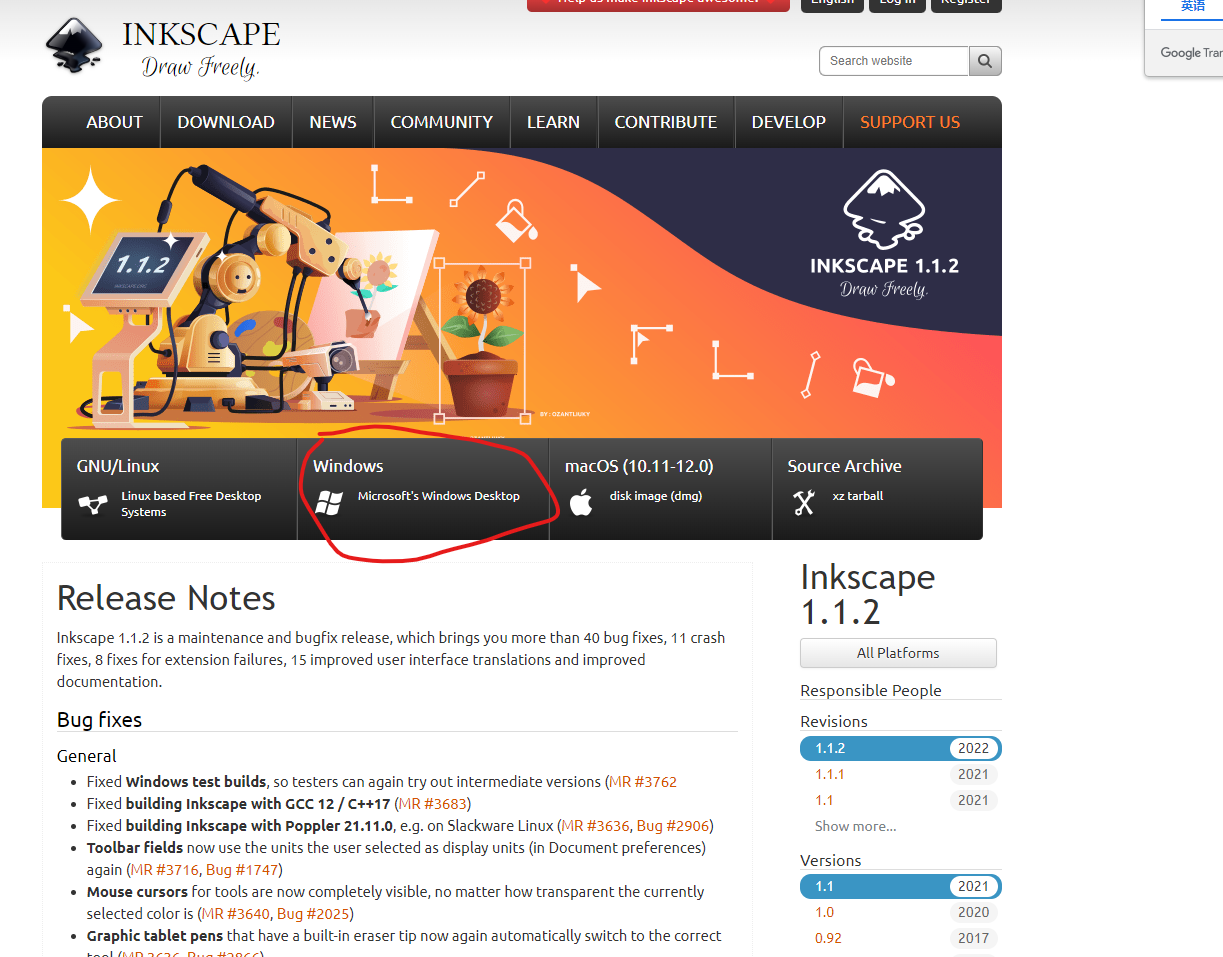
Task: Open the Bug #2906 link
Action: click(673, 826)
